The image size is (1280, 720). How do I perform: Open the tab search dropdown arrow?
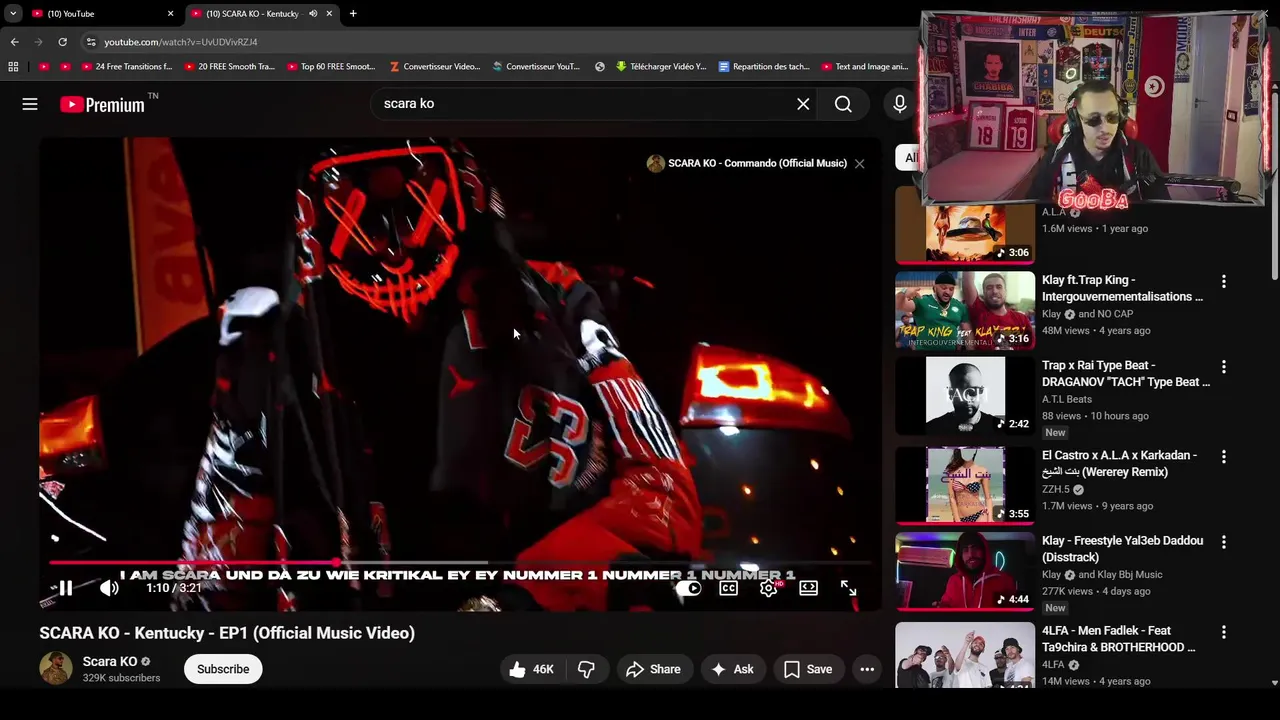click(13, 14)
